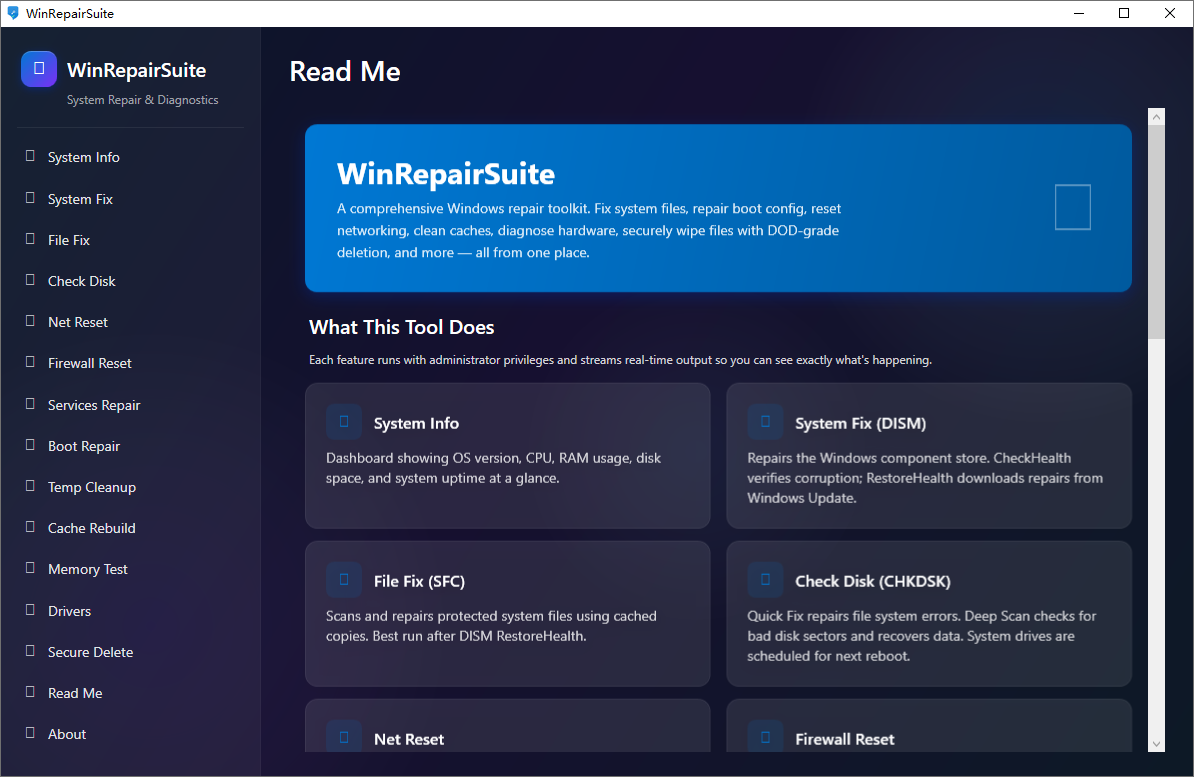Click the System Info sidebar icon
This screenshot has width=1194, height=777.
click(30, 155)
